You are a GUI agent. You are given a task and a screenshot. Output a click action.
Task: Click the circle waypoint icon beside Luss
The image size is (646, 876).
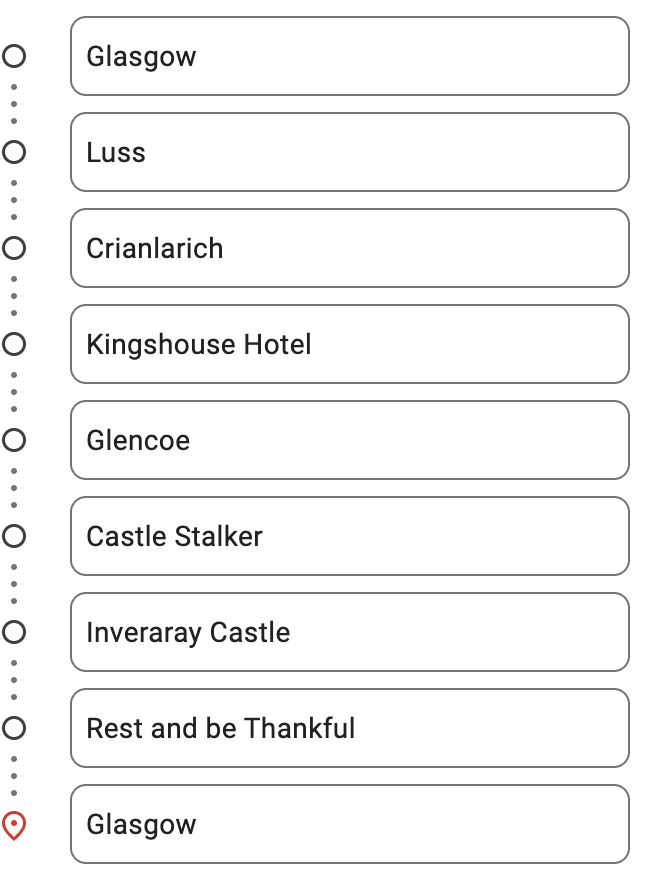tap(14, 152)
